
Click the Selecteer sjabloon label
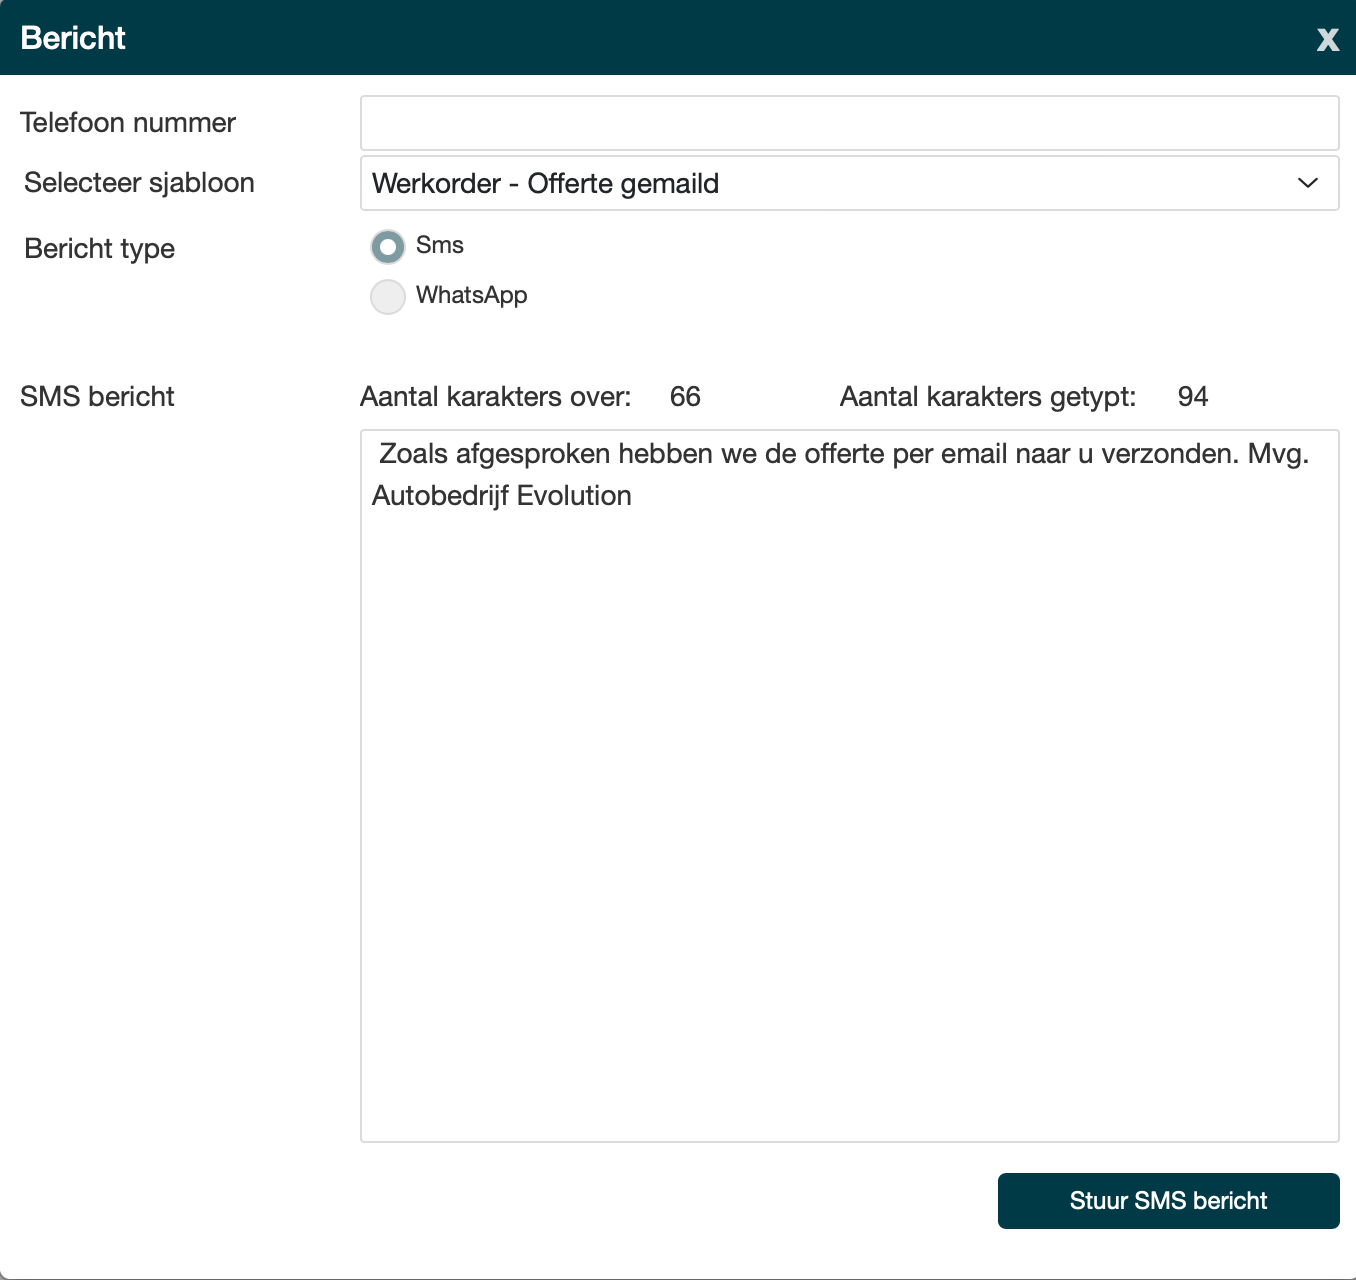[x=139, y=183]
